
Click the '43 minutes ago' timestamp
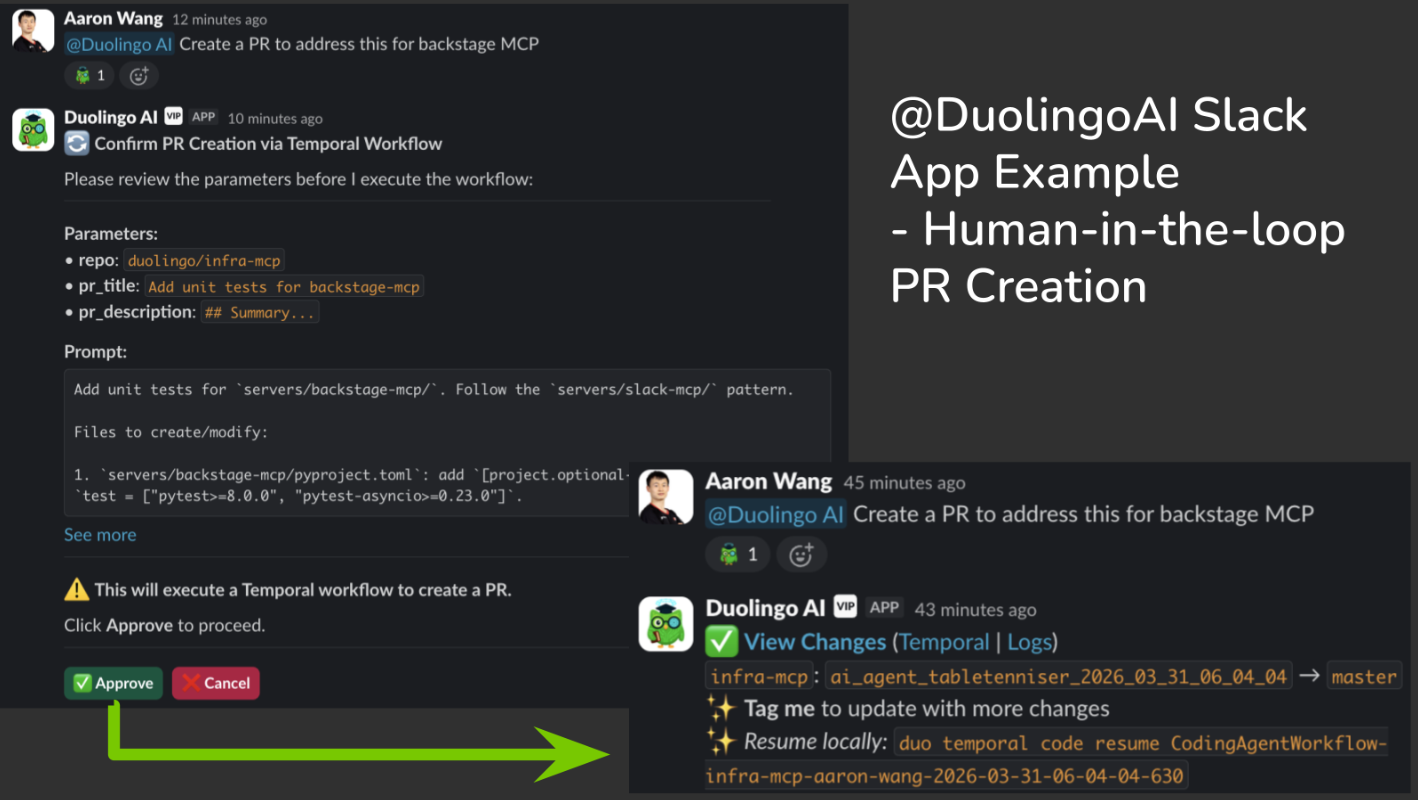pos(975,610)
